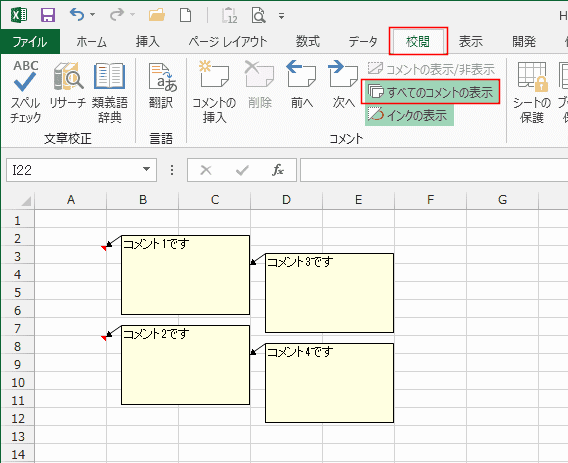Select row 10 header
The image size is (568, 463).
click(x=17, y=382)
